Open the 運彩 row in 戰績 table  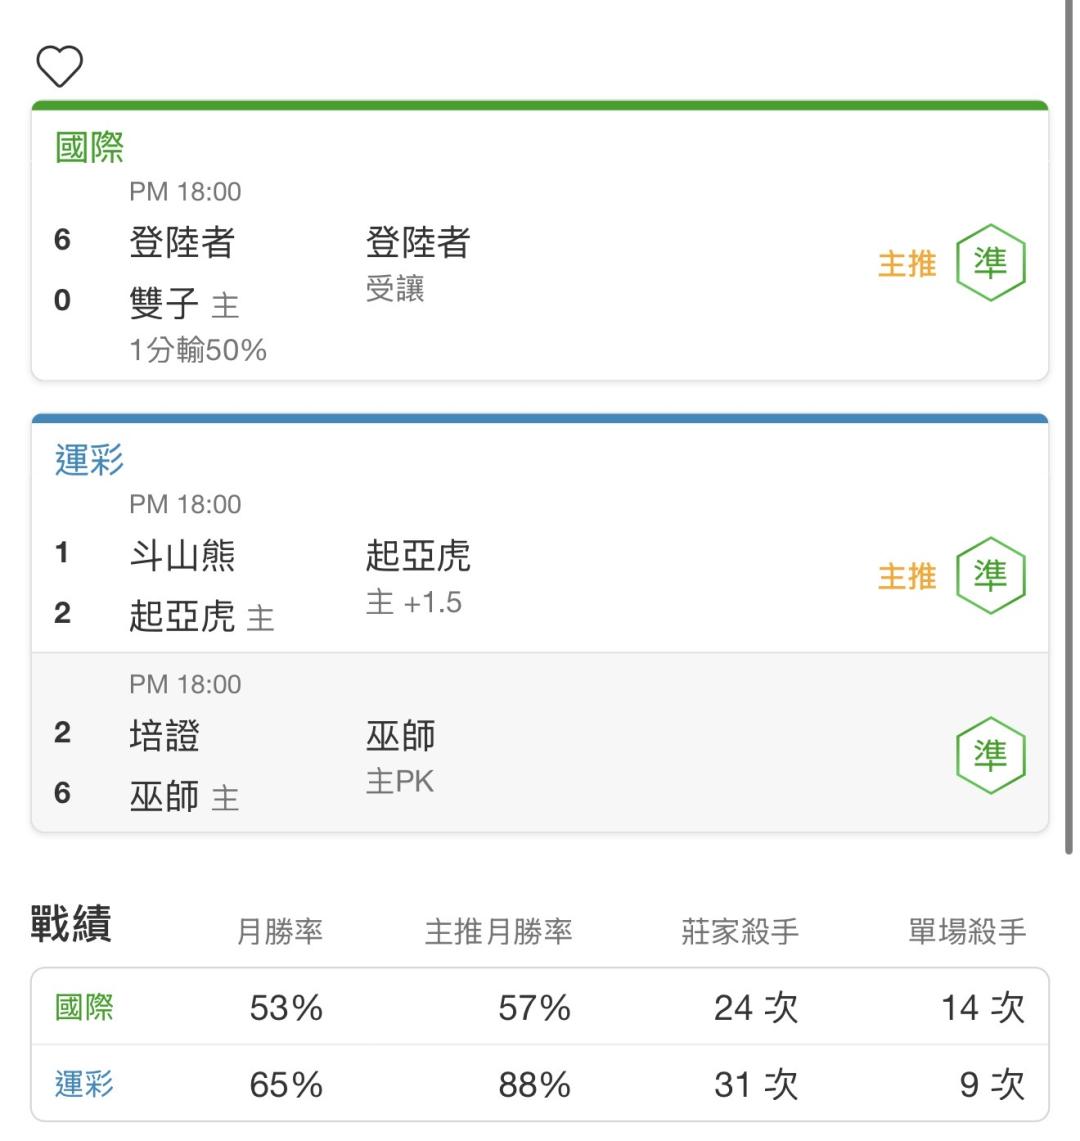coord(540,1084)
